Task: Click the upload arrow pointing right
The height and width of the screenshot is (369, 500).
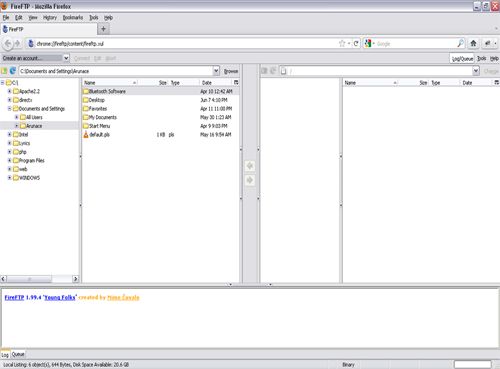Action: [250, 180]
